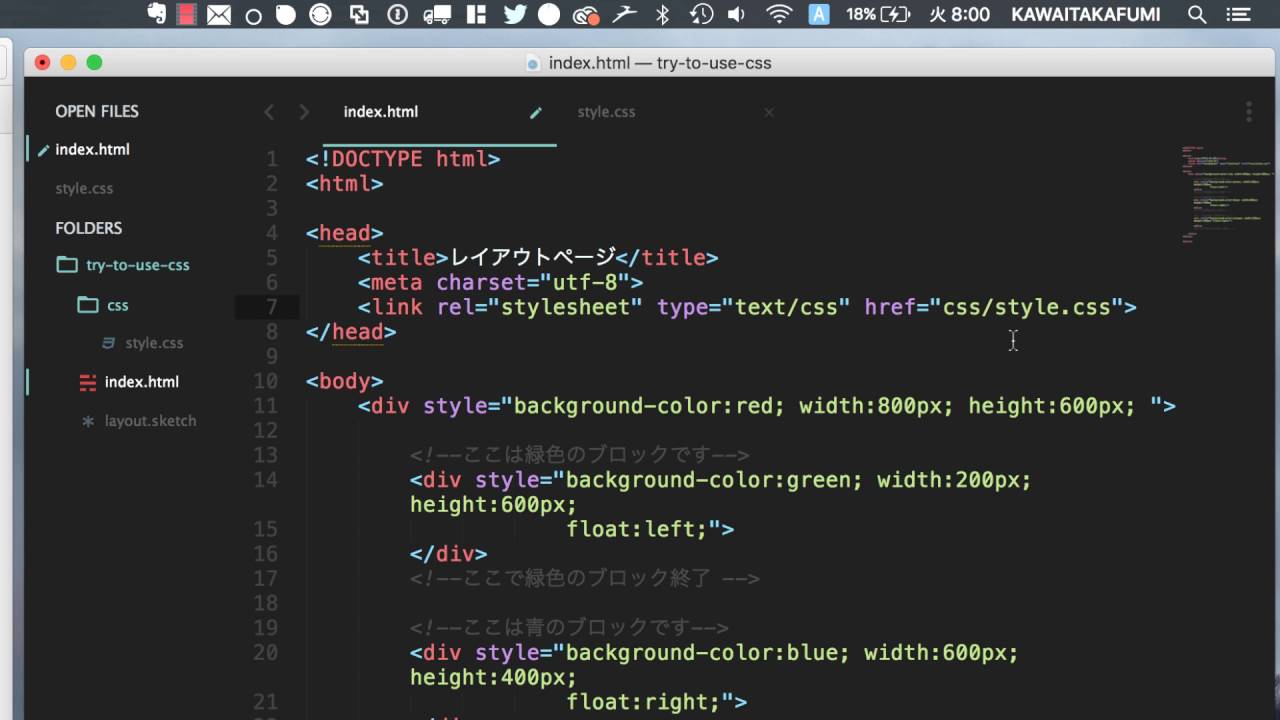1280x720 pixels.
Task: Open the delivery truck menu bar icon
Action: point(437,15)
